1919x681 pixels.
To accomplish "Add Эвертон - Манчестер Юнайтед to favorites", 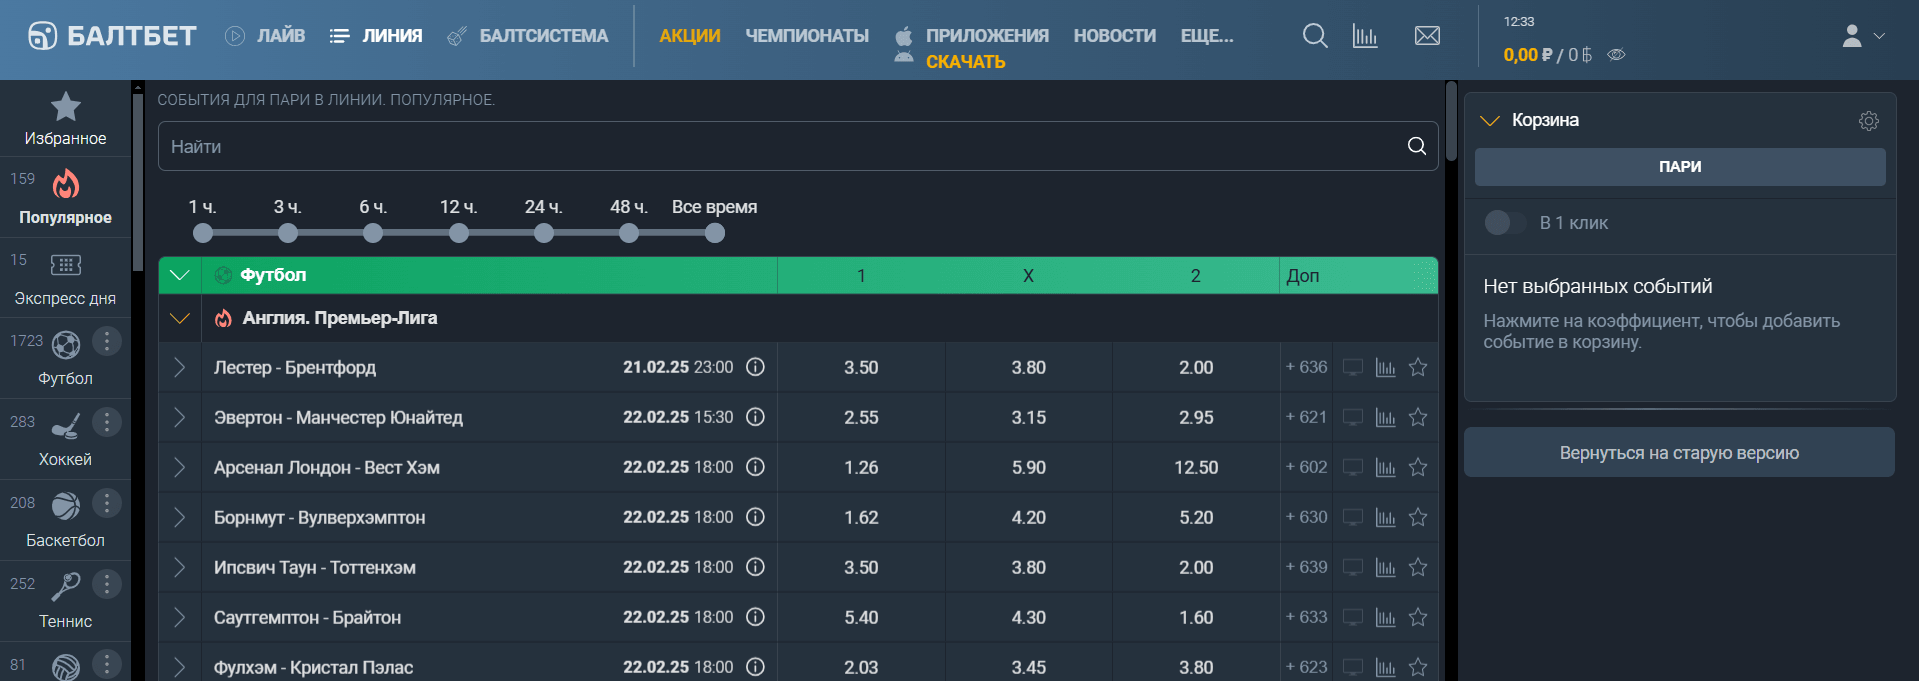I will pos(1418,417).
